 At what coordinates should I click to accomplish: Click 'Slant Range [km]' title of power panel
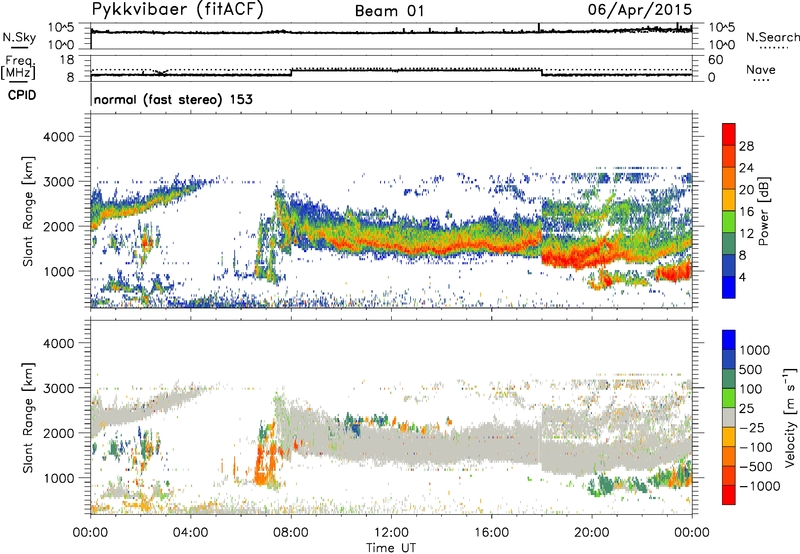(28, 211)
